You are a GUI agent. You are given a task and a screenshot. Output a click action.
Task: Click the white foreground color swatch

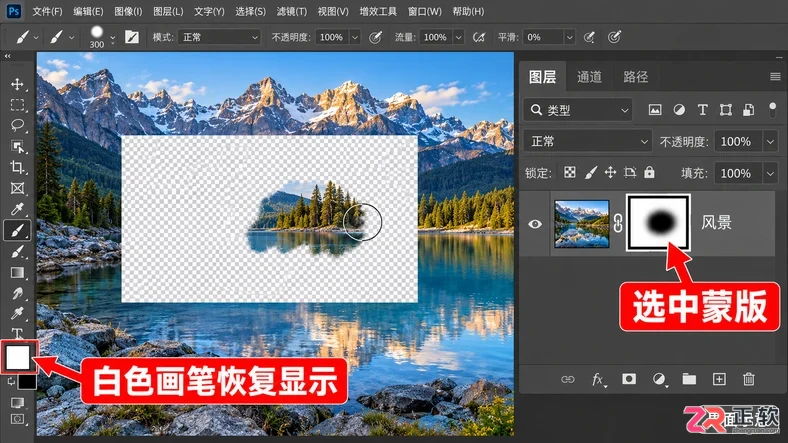18,357
